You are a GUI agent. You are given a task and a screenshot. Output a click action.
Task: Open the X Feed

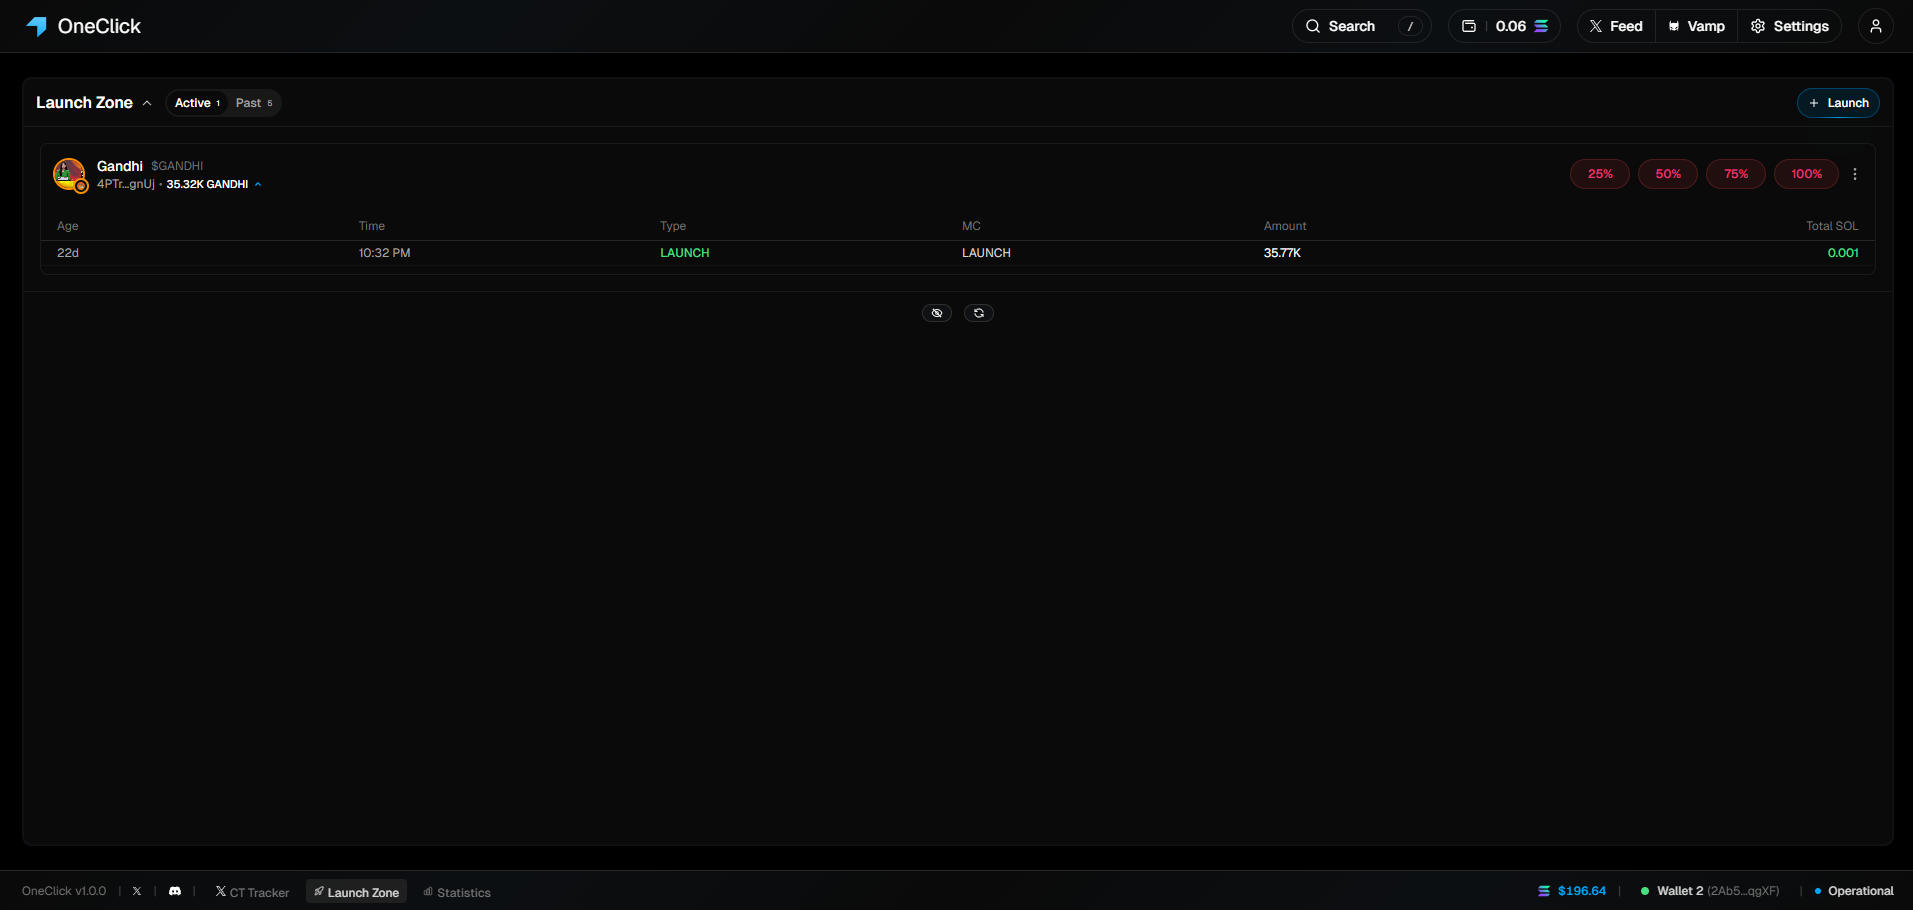(x=1616, y=26)
